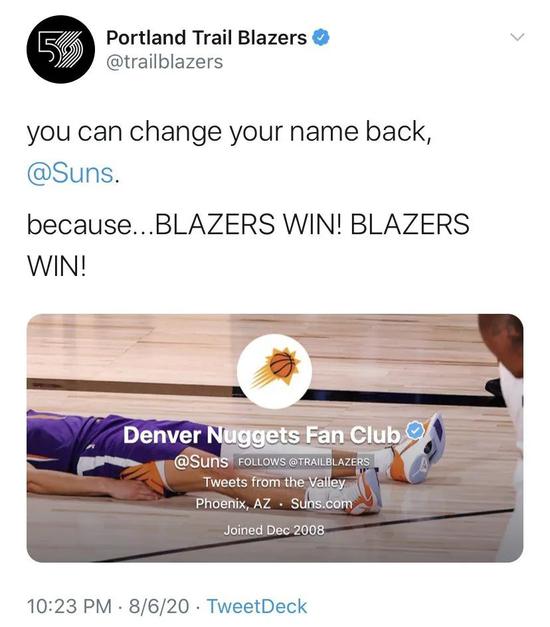Click the Joined Dec 2008 text
Image resolution: width=550 pixels, height=627 pixels.
pyautogui.click(x=274, y=530)
